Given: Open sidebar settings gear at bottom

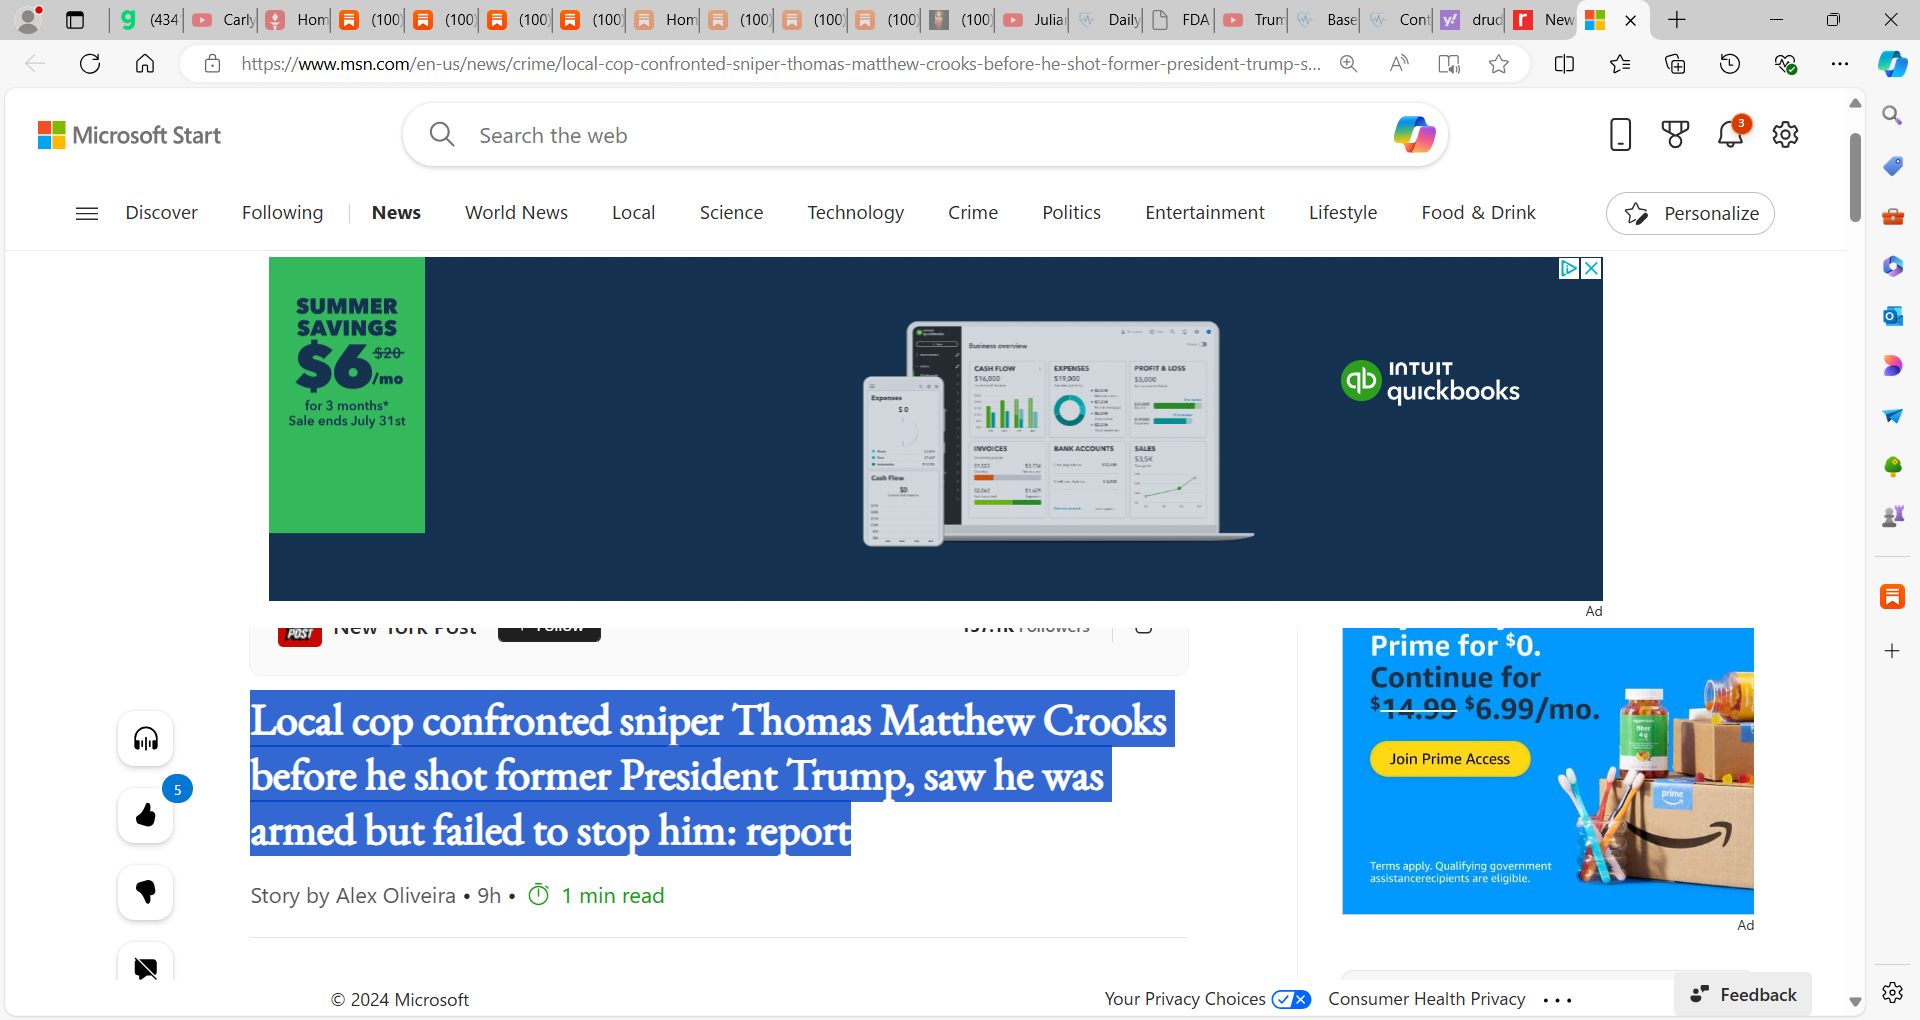Looking at the screenshot, I should [x=1892, y=992].
